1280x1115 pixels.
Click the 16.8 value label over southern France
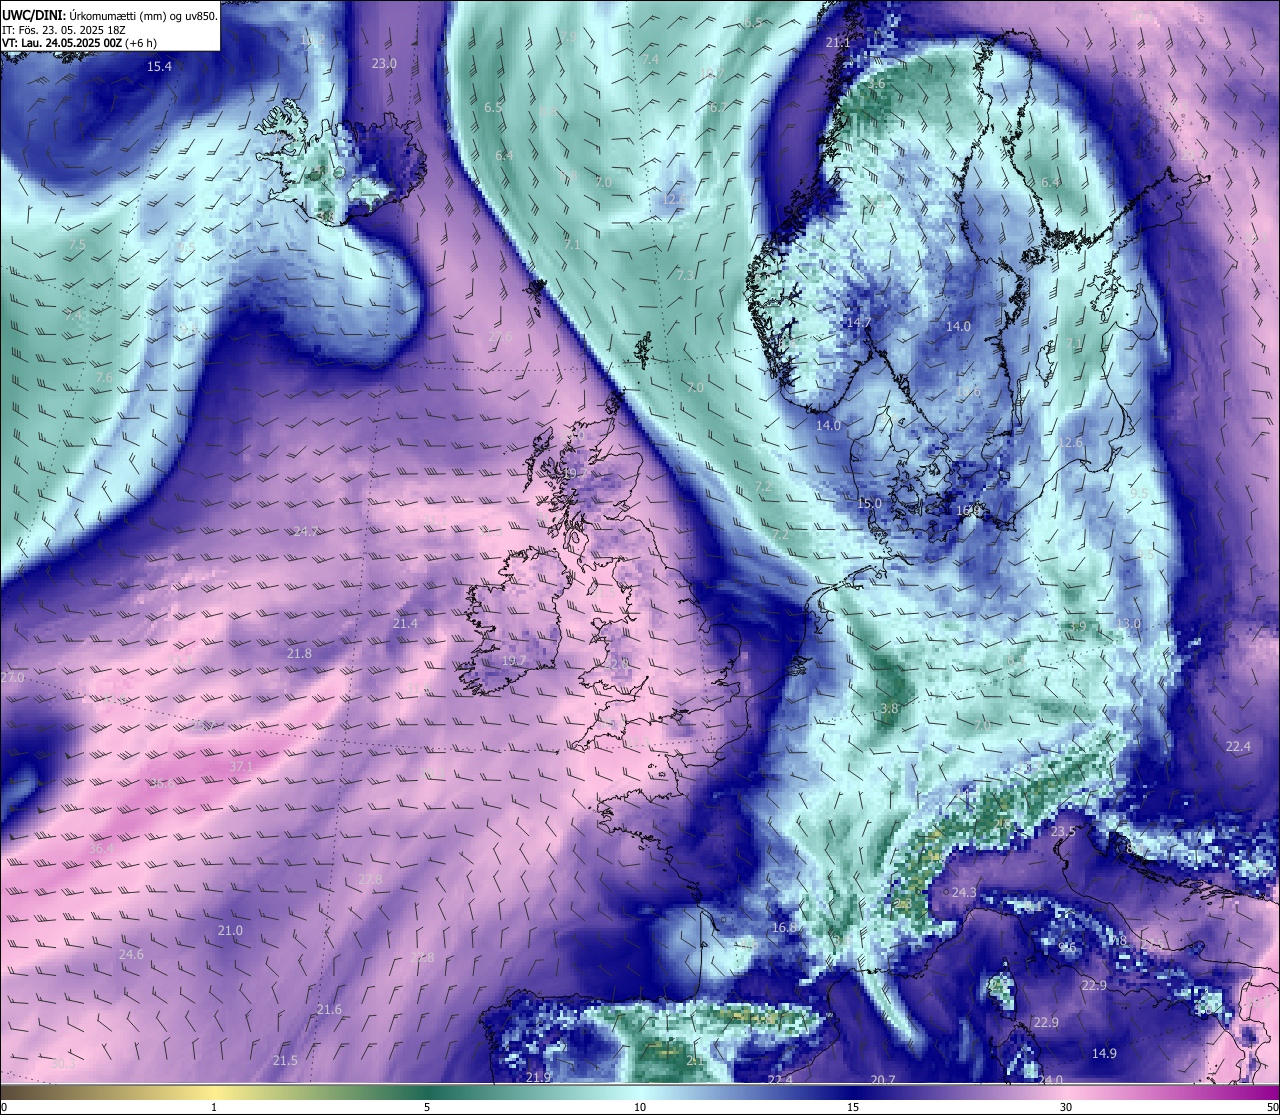coord(785,927)
